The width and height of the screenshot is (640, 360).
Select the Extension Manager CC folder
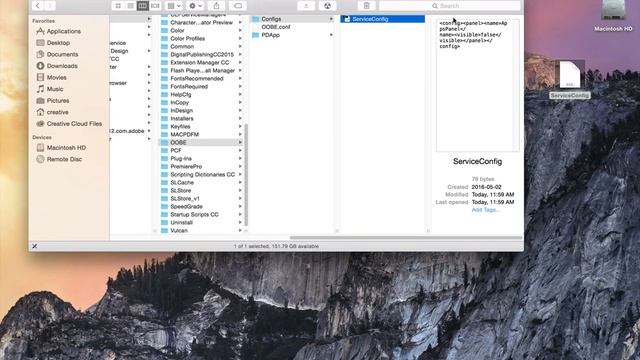(x=200, y=62)
